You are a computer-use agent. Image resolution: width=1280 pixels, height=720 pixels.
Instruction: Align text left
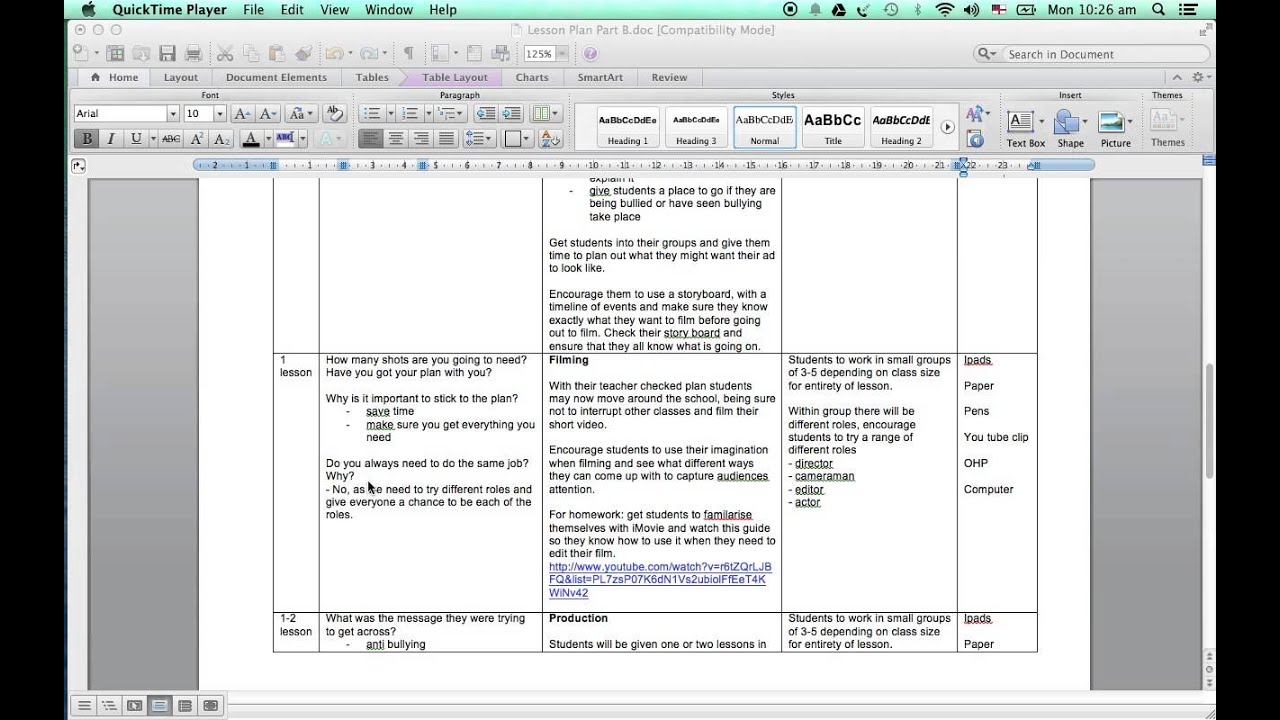coord(370,139)
